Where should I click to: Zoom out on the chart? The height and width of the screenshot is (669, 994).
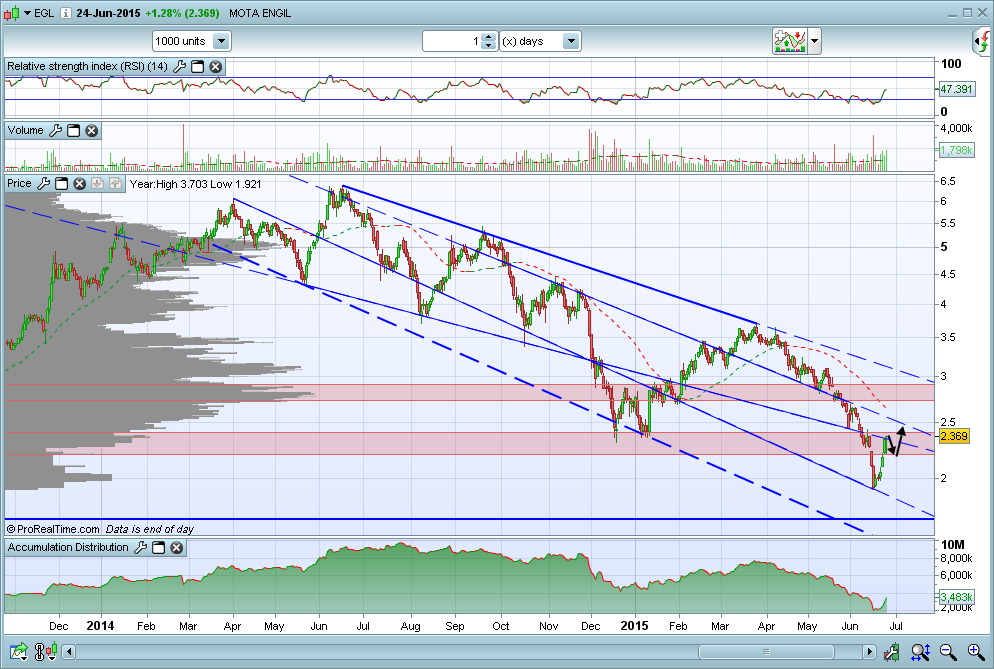click(948, 651)
